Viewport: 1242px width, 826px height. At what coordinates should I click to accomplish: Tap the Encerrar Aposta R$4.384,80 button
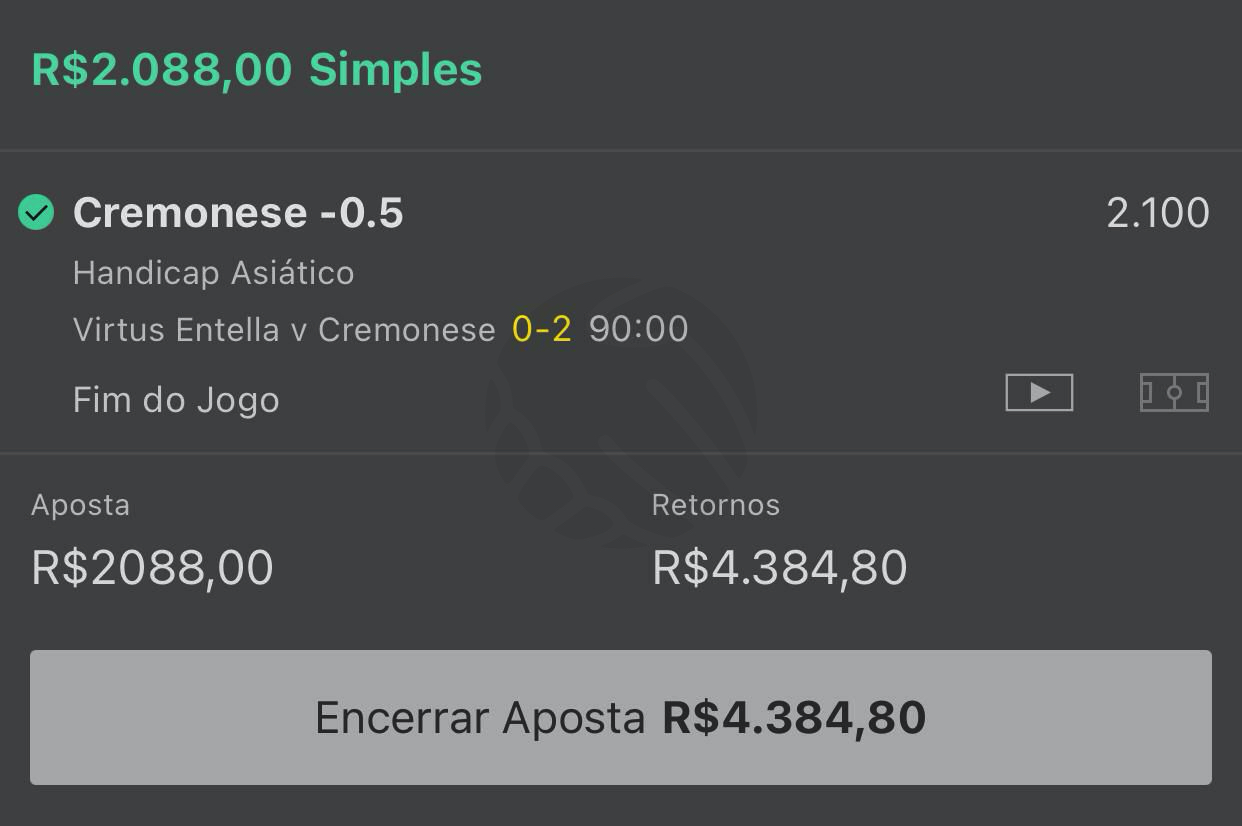pyautogui.click(x=621, y=717)
